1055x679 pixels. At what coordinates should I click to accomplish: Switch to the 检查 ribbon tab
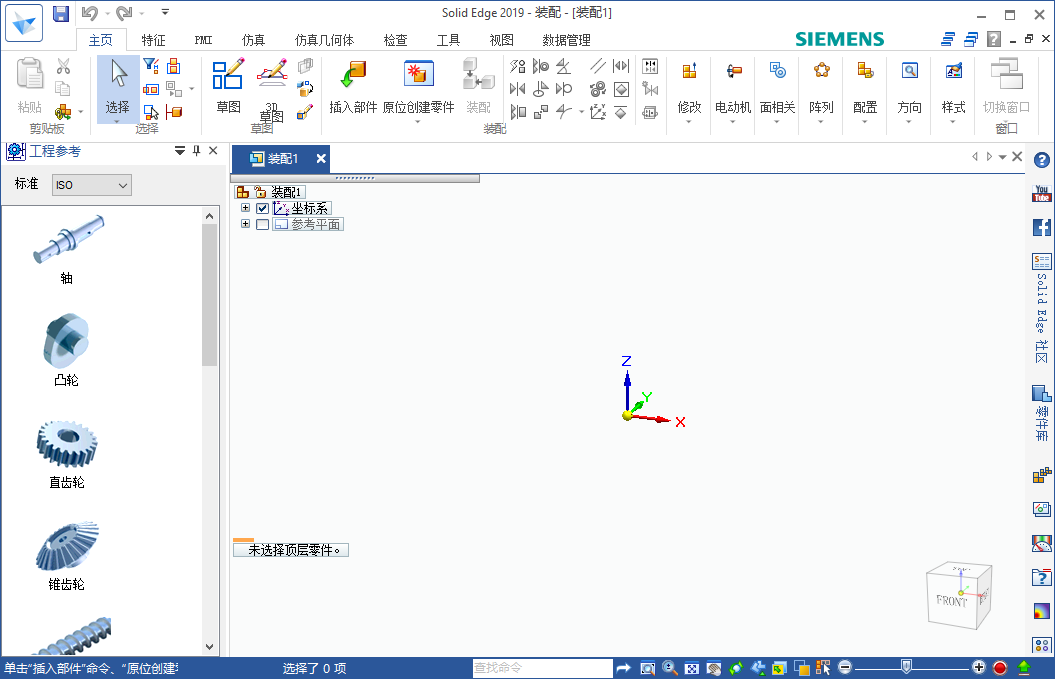(x=396, y=40)
